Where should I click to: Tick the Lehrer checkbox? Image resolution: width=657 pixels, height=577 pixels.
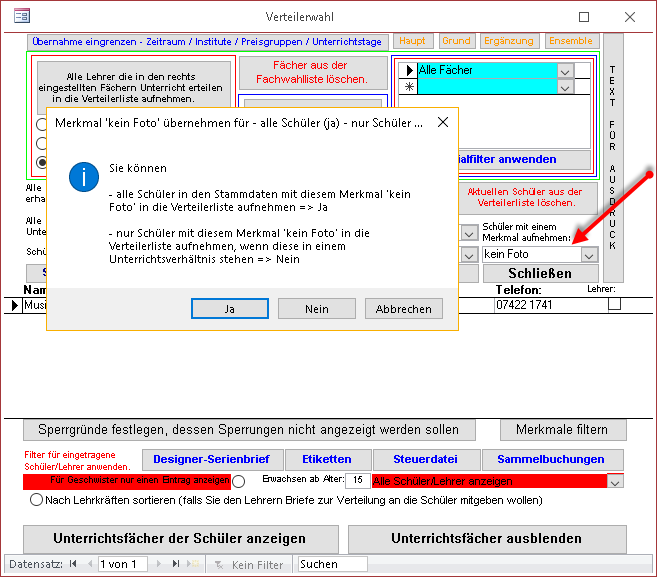[614, 304]
